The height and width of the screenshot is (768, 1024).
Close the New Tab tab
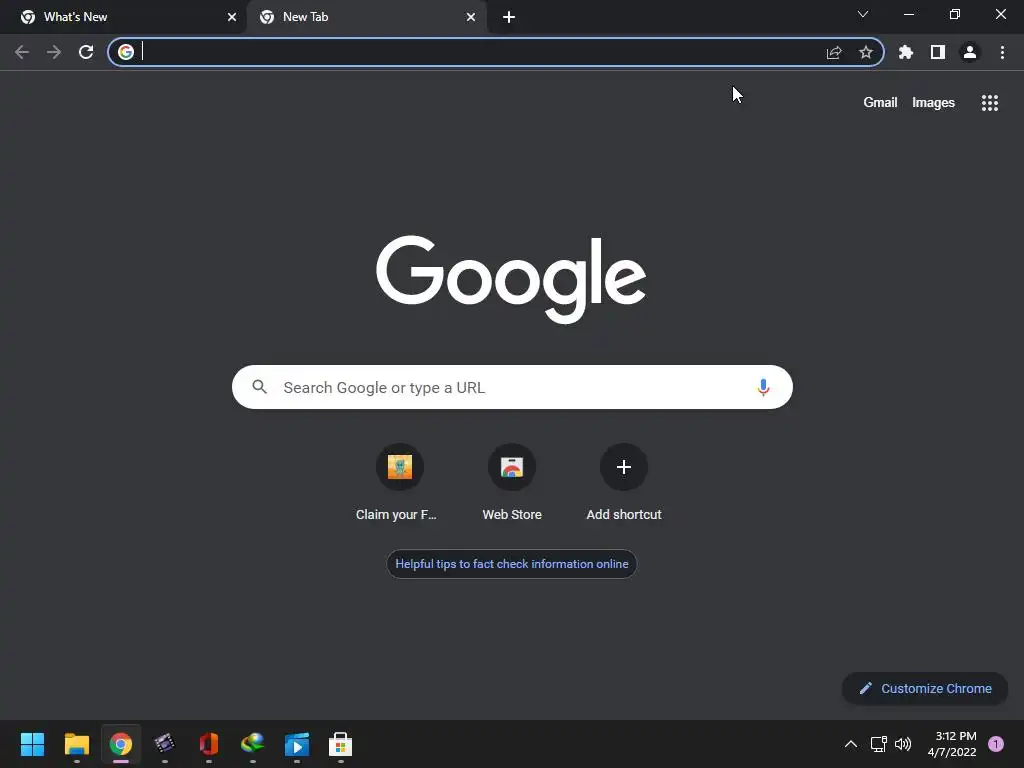coord(471,17)
